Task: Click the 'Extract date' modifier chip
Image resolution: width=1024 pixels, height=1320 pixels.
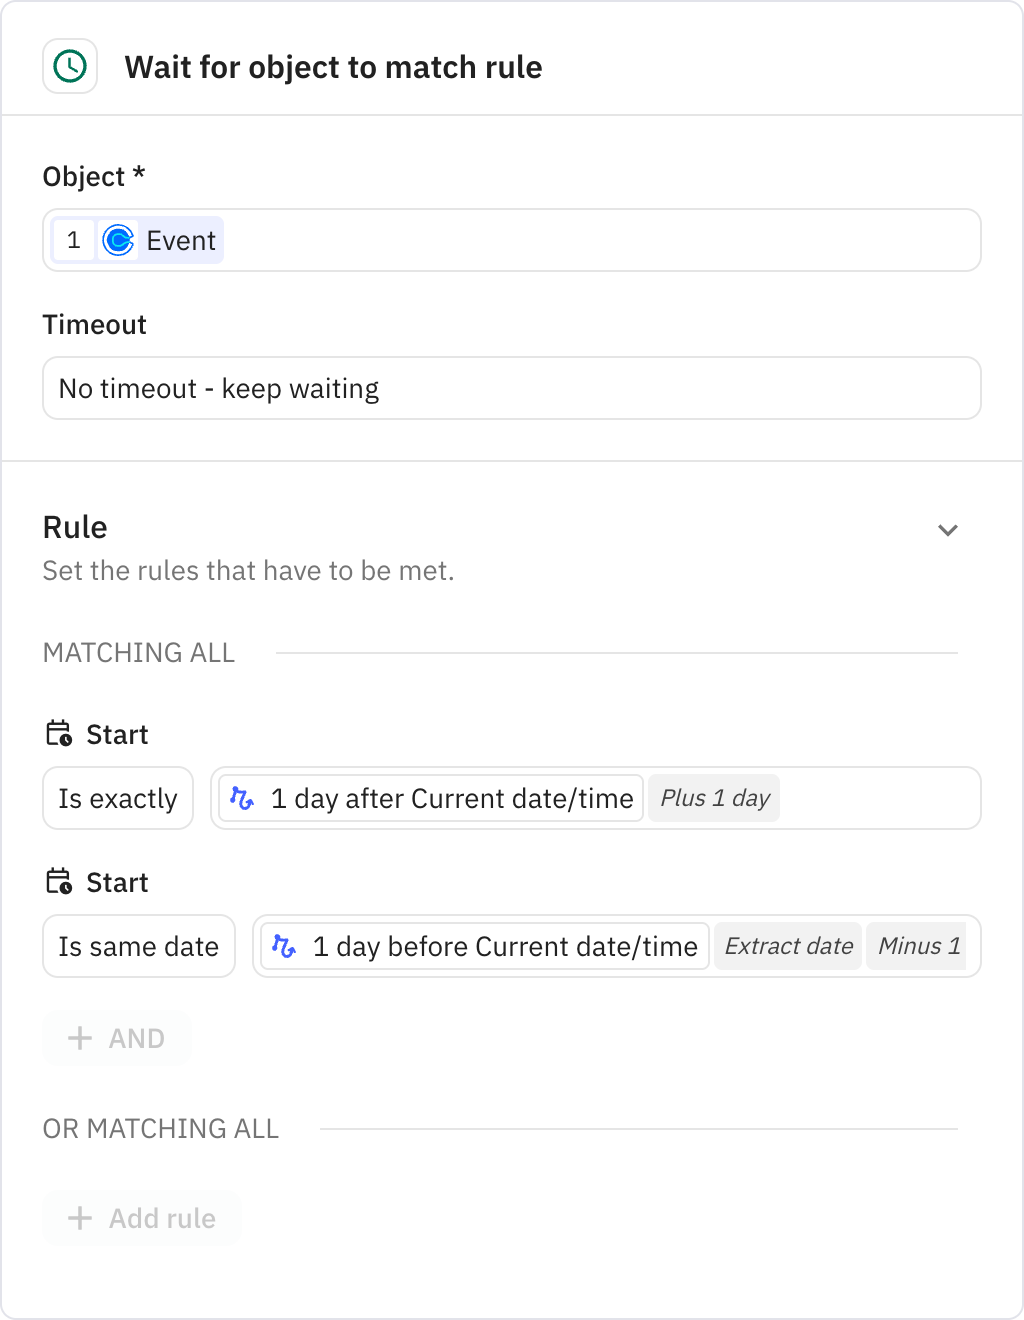Action: point(787,946)
